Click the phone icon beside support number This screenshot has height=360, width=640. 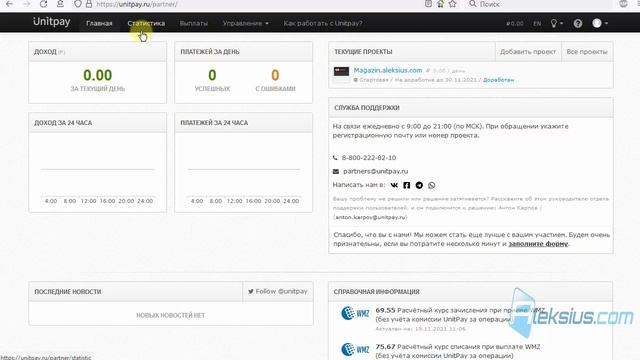point(335,158)
